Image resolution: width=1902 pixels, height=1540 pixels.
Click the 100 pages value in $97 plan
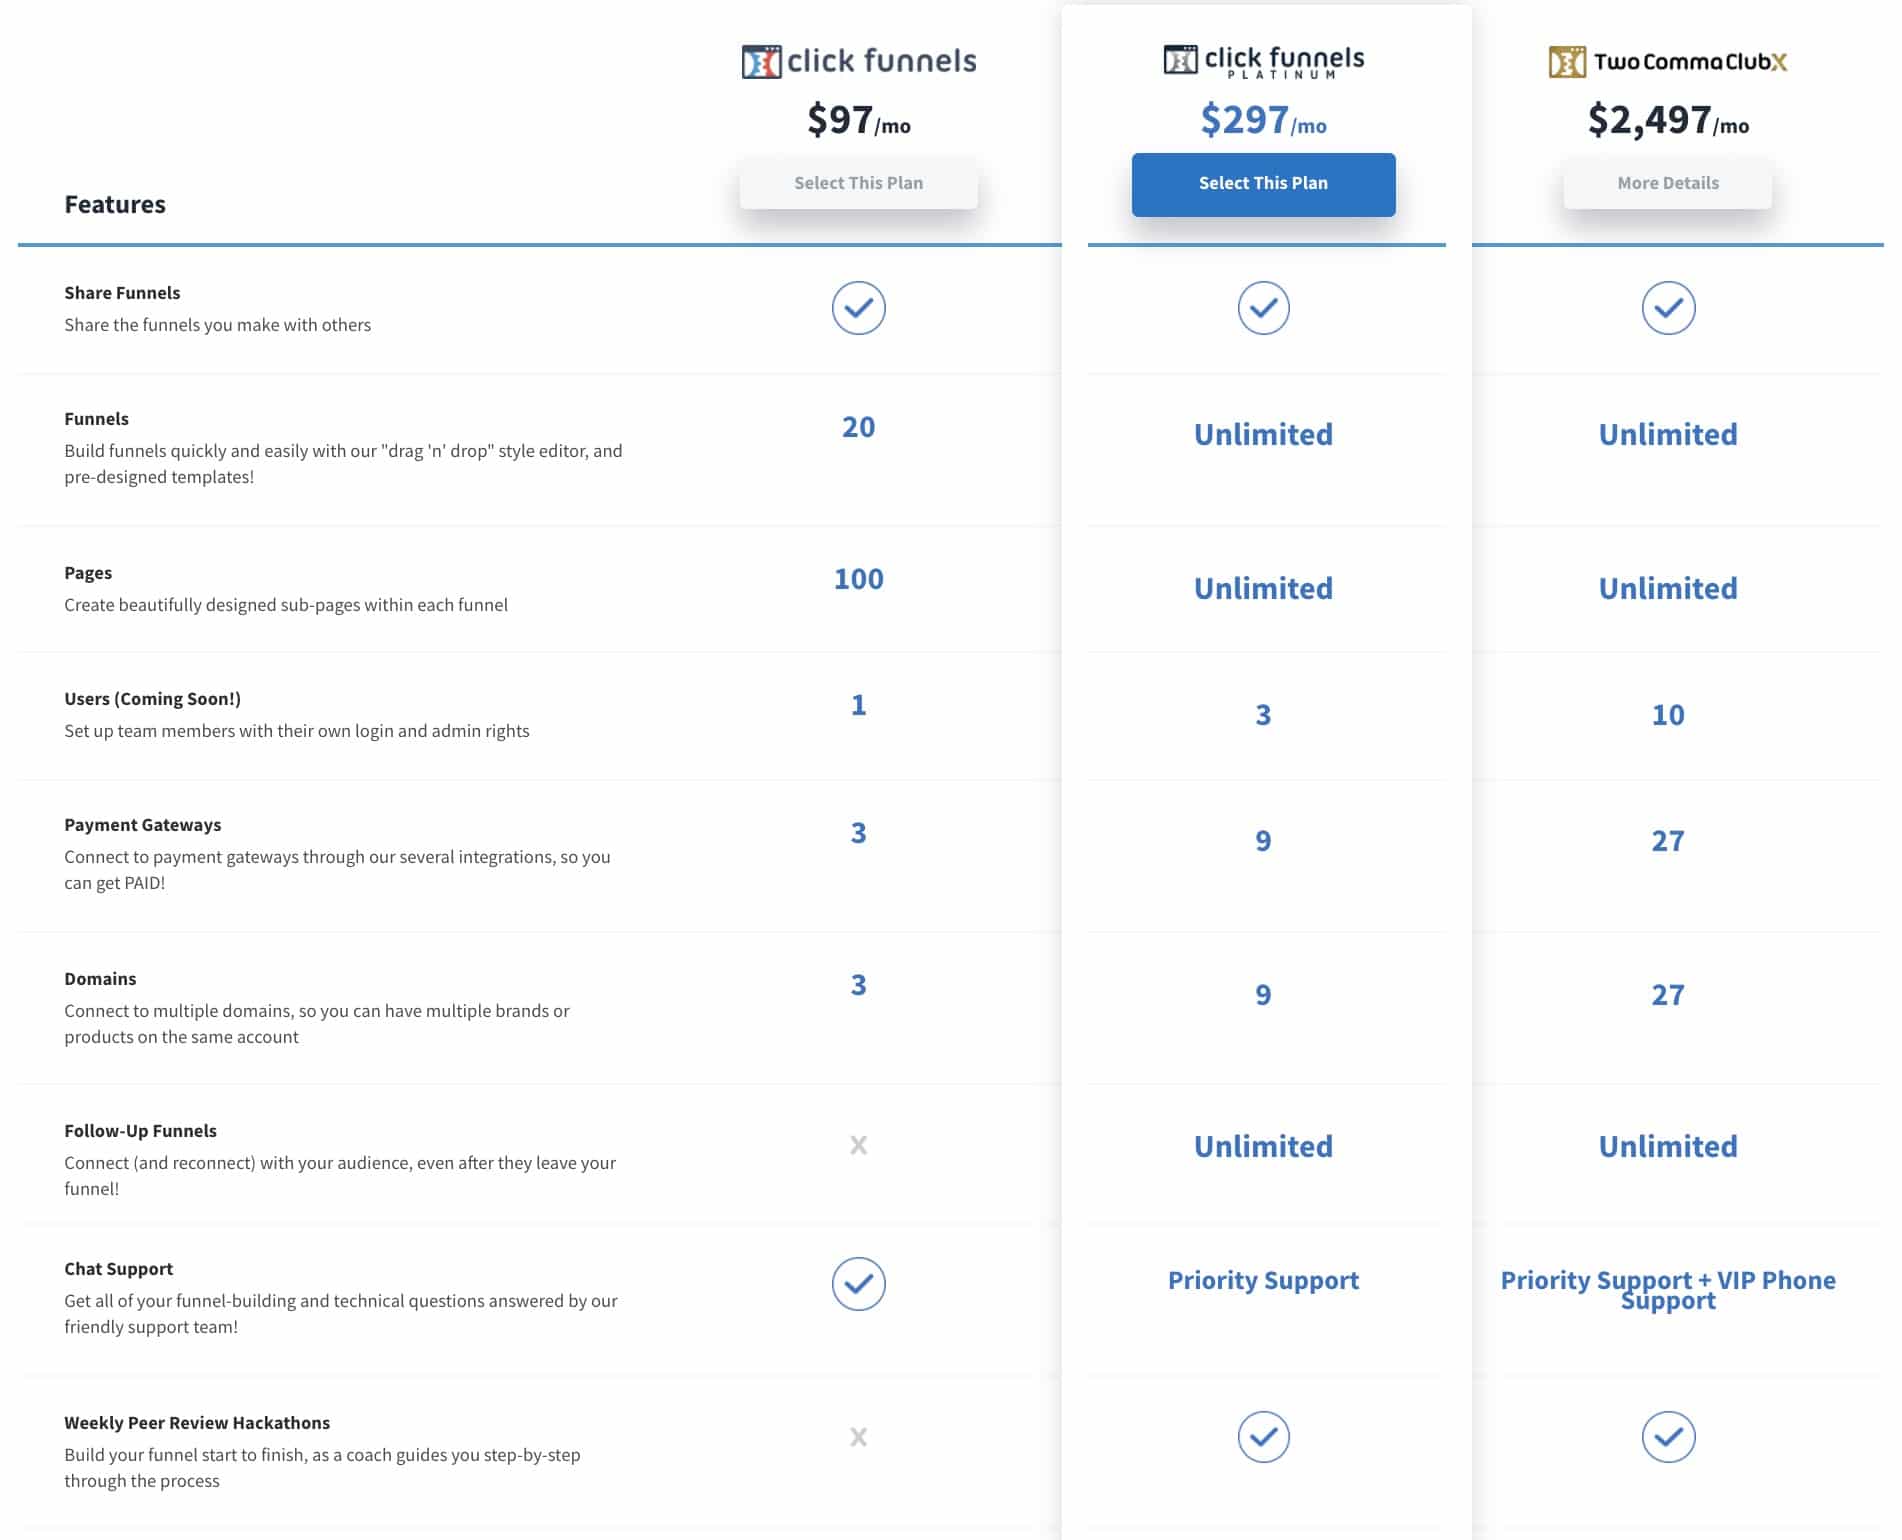pyautogui.click(x=858, y=579)
